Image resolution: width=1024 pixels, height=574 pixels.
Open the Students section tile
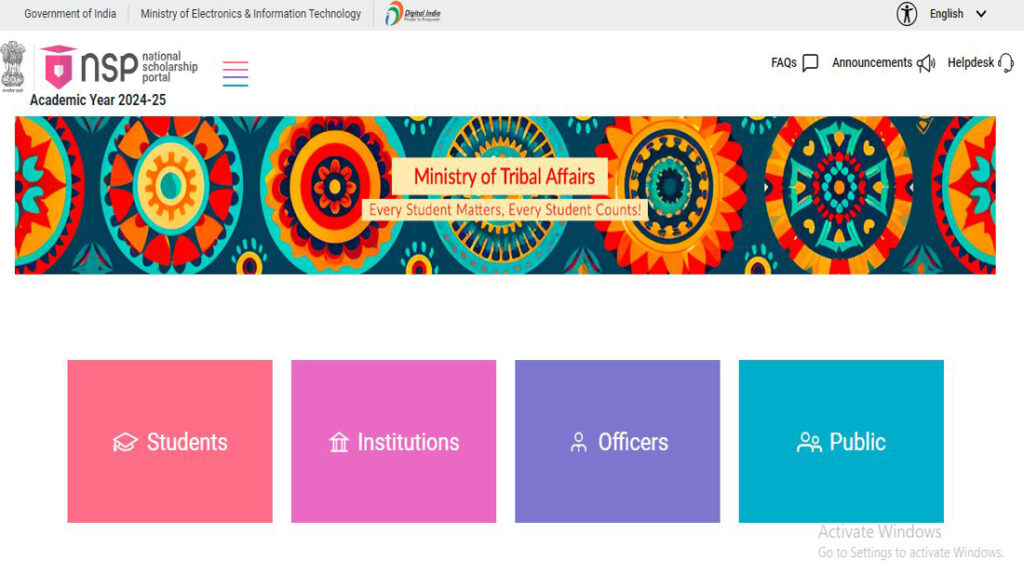(x=170, y=441)
